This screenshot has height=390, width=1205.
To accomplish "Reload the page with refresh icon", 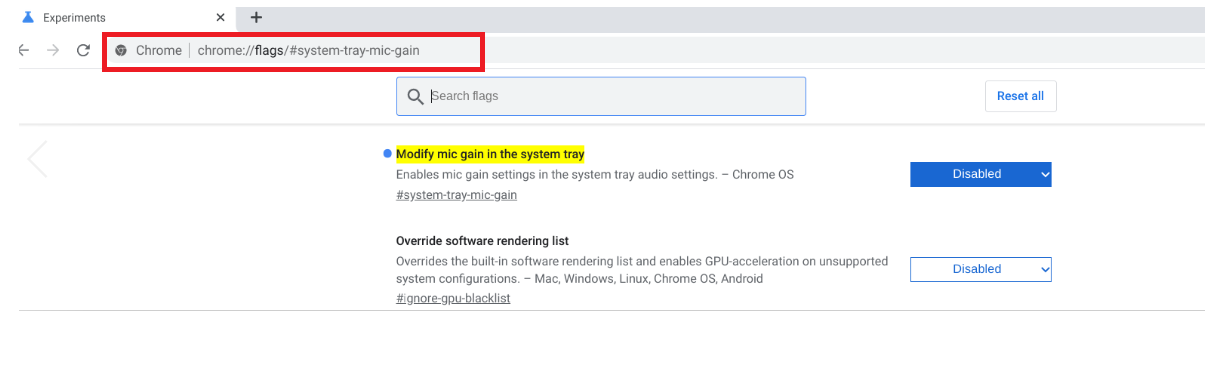I will tap(84, 50).
